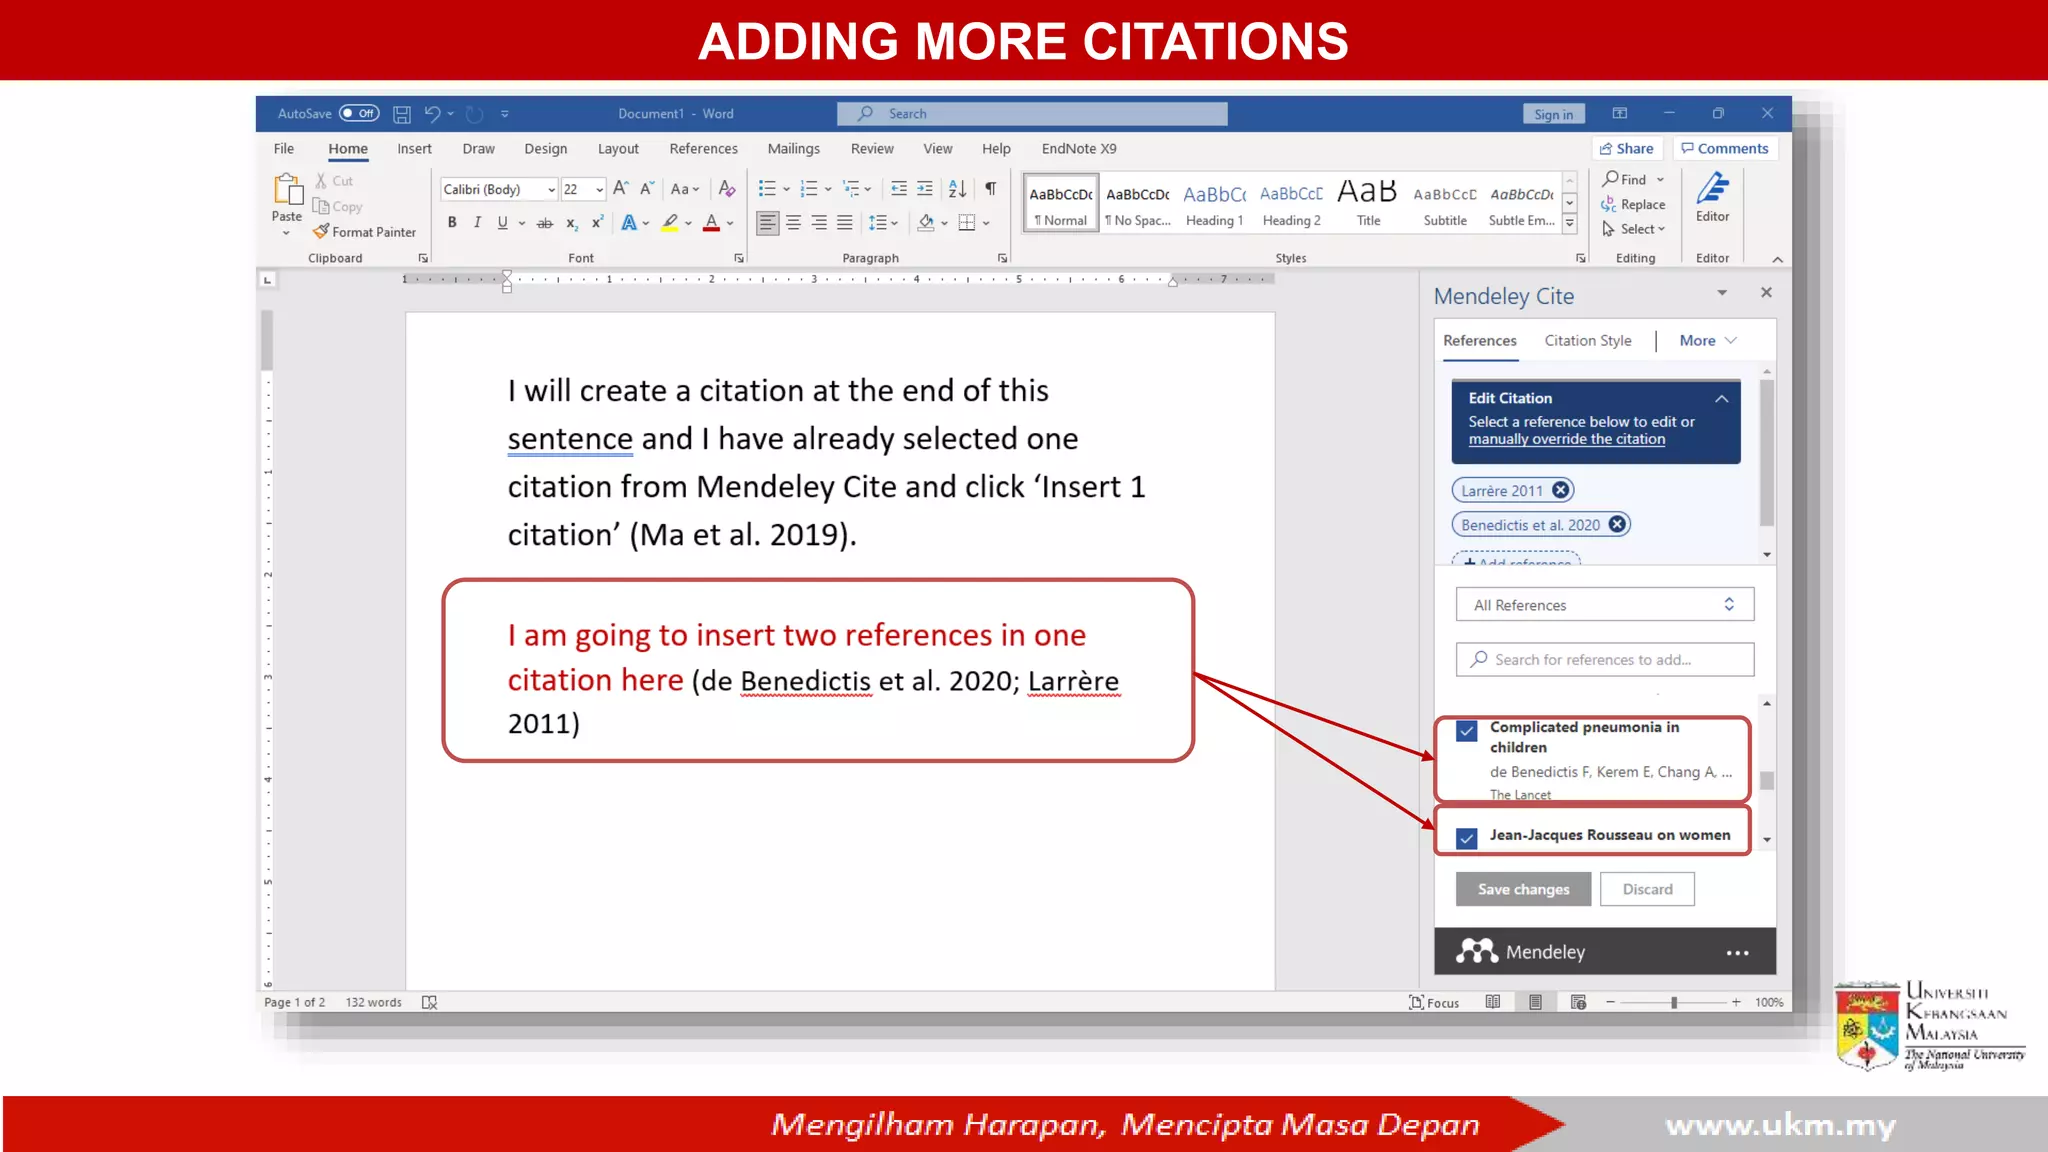Expand the Styles gallery

(x=1569, y=225)
